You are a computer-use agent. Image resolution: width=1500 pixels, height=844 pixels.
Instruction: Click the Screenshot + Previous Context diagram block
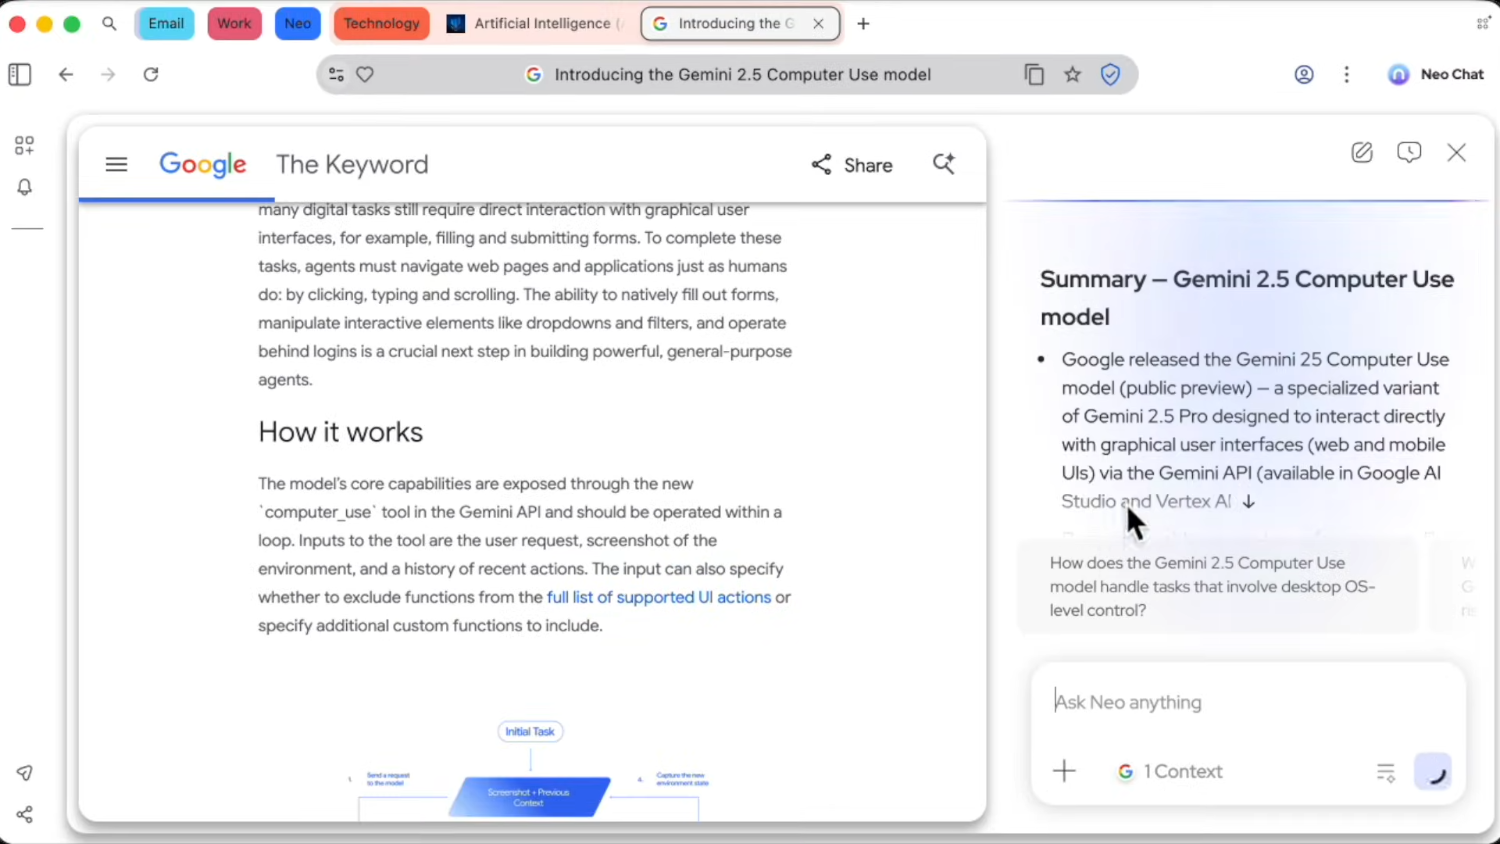[529, 797]
